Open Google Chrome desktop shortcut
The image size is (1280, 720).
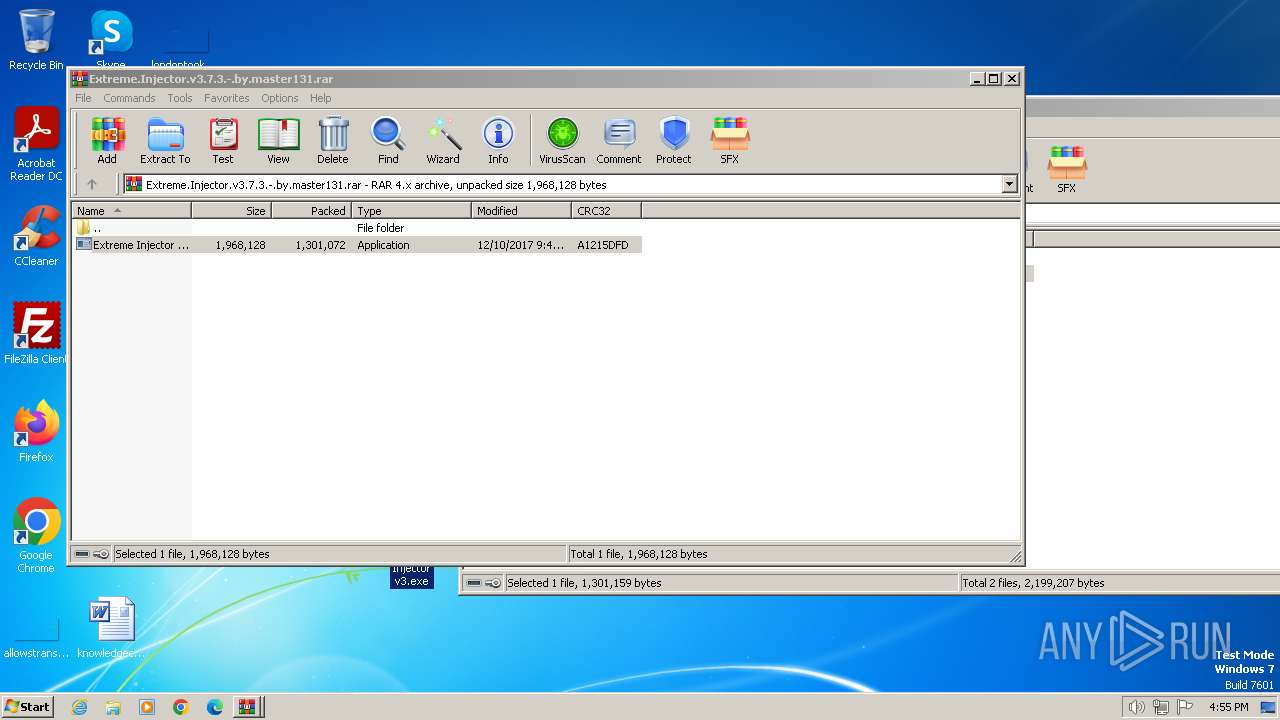(x=36, y=536)
